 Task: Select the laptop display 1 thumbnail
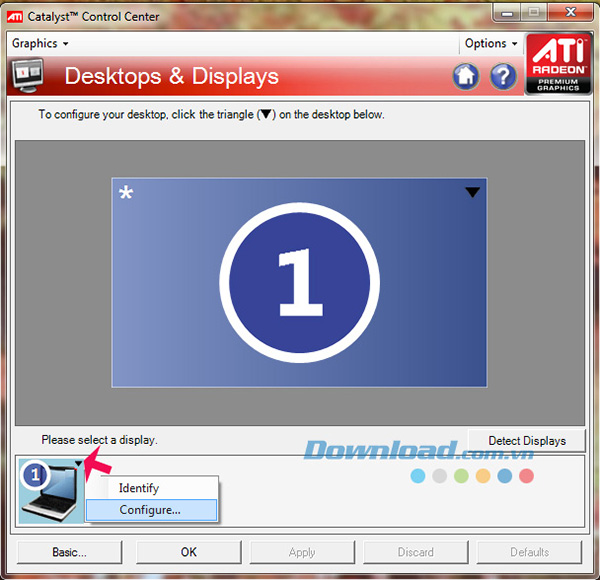point(51,491)
